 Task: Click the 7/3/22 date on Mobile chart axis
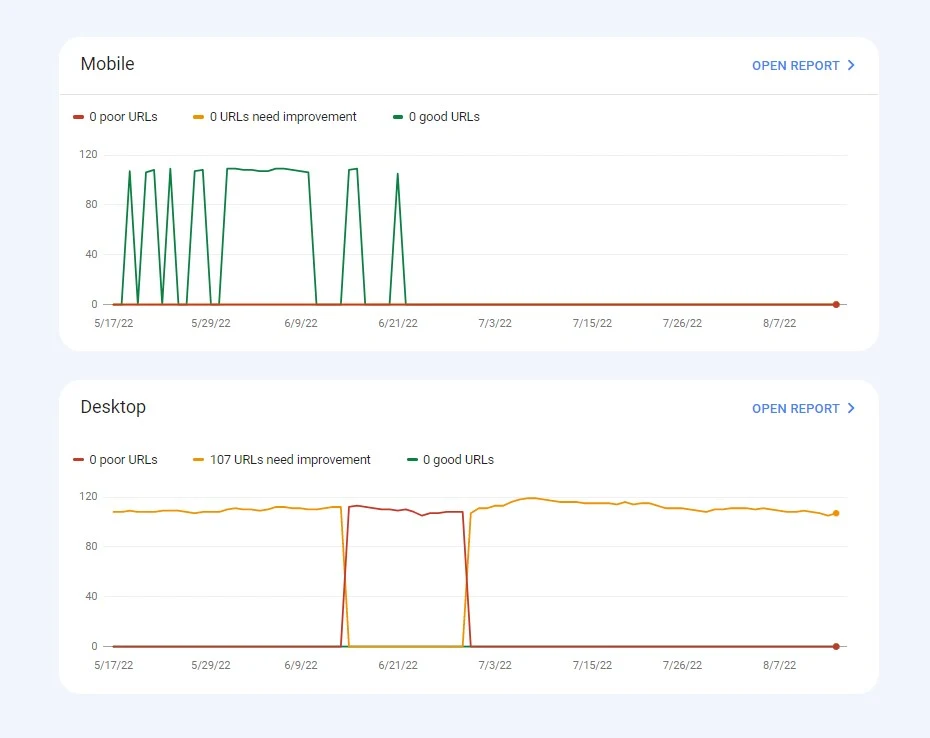tap(495, 323)
